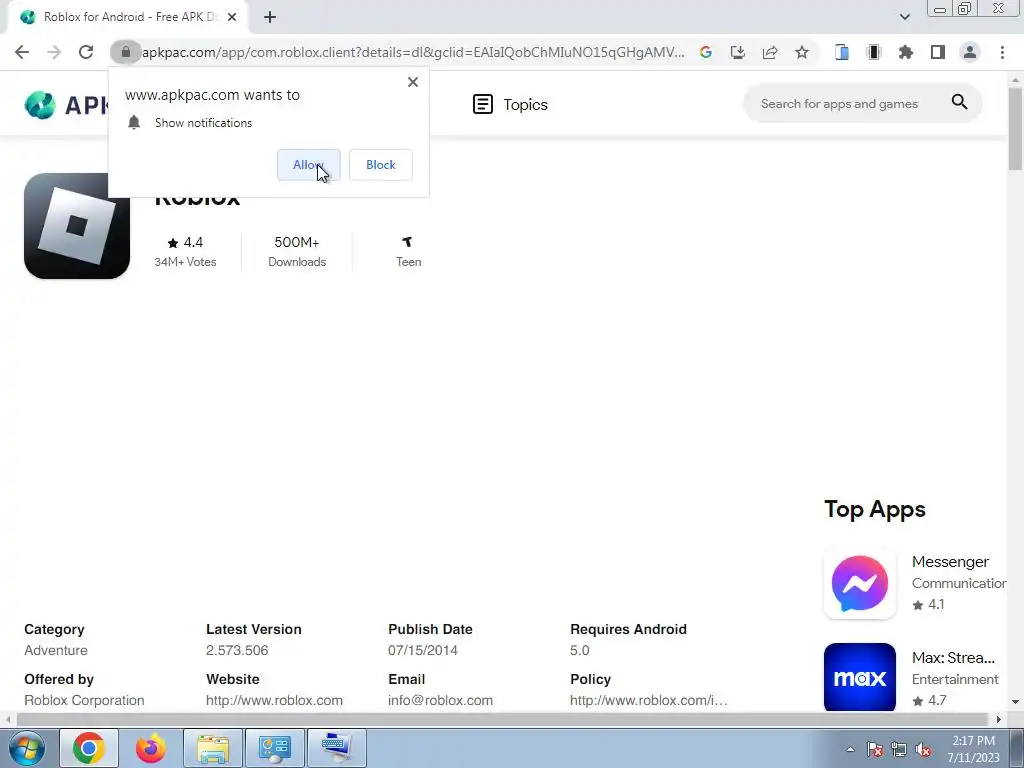Show hidden tray icons arrow
Viewport: 1024px width, 768px height.
click(x=850, y=749)
